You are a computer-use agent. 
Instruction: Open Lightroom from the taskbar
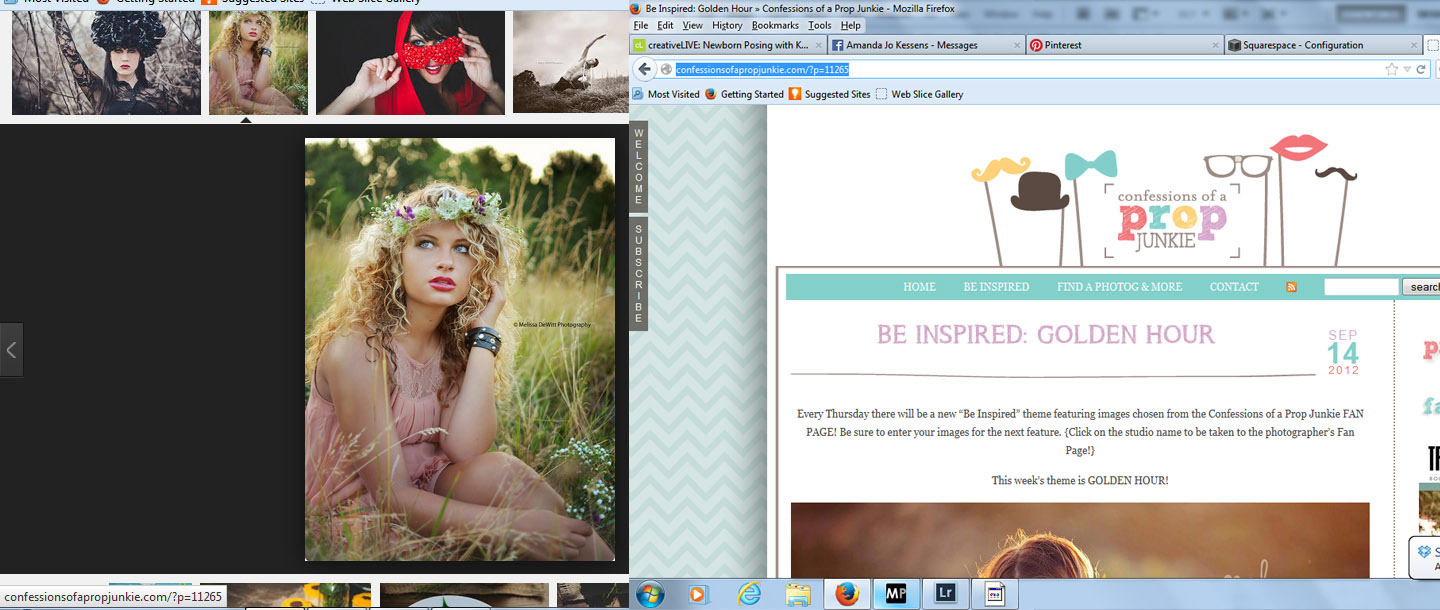pos(944,594)
